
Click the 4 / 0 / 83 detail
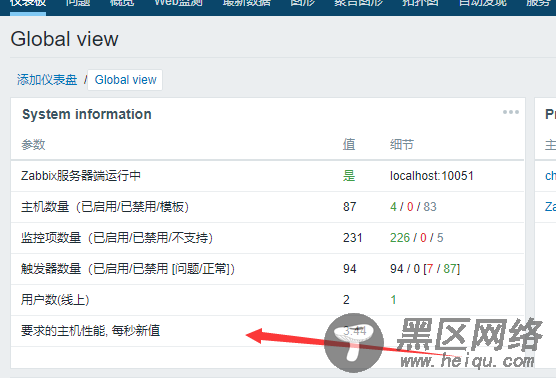(x=413, y=207)
